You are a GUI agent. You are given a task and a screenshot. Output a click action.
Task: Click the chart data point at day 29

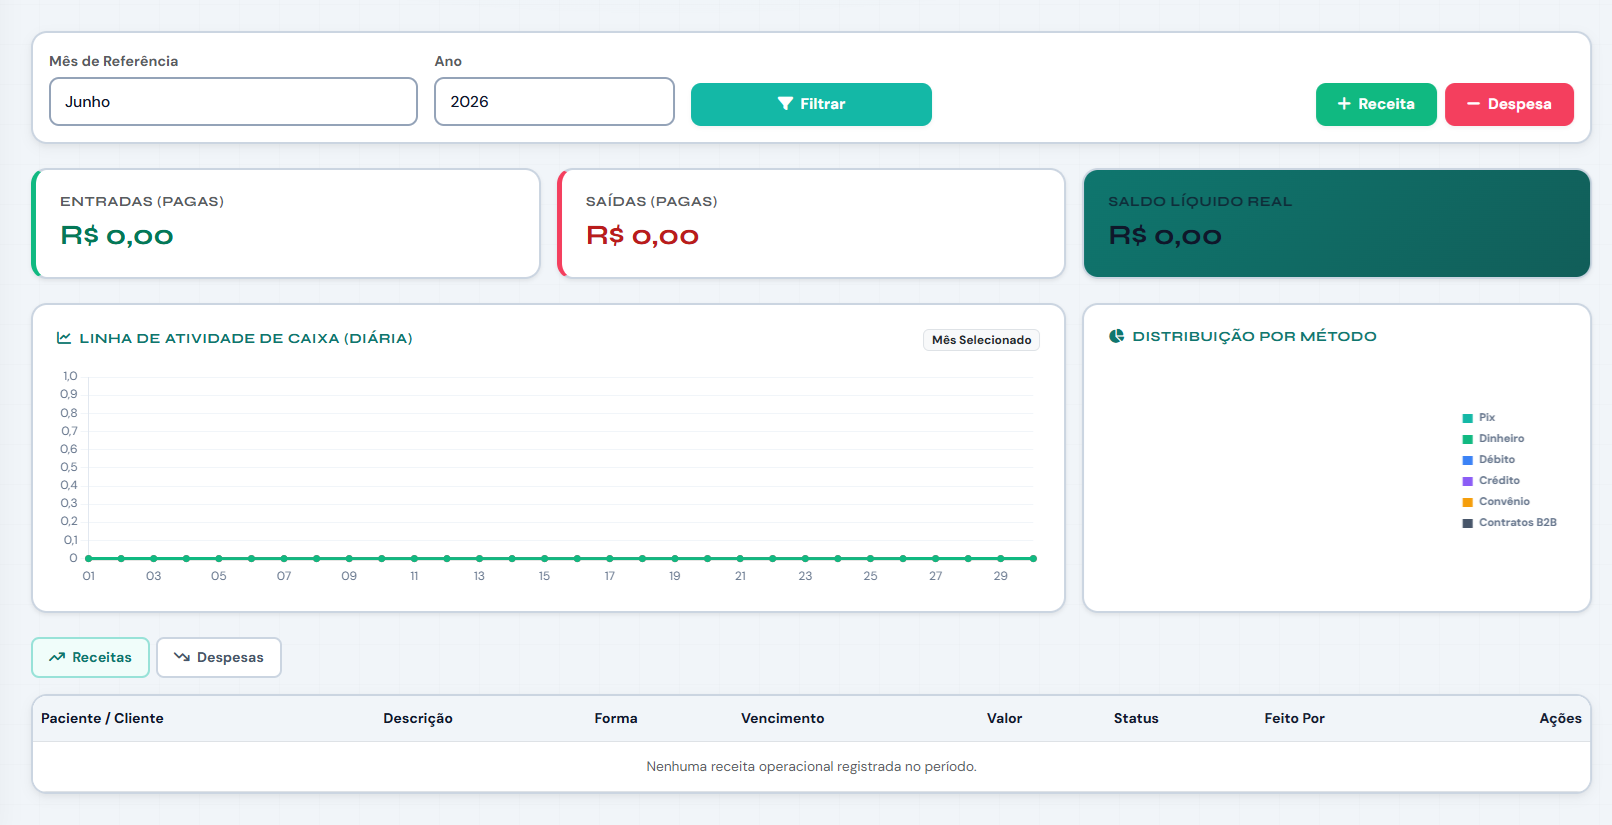1000,558
